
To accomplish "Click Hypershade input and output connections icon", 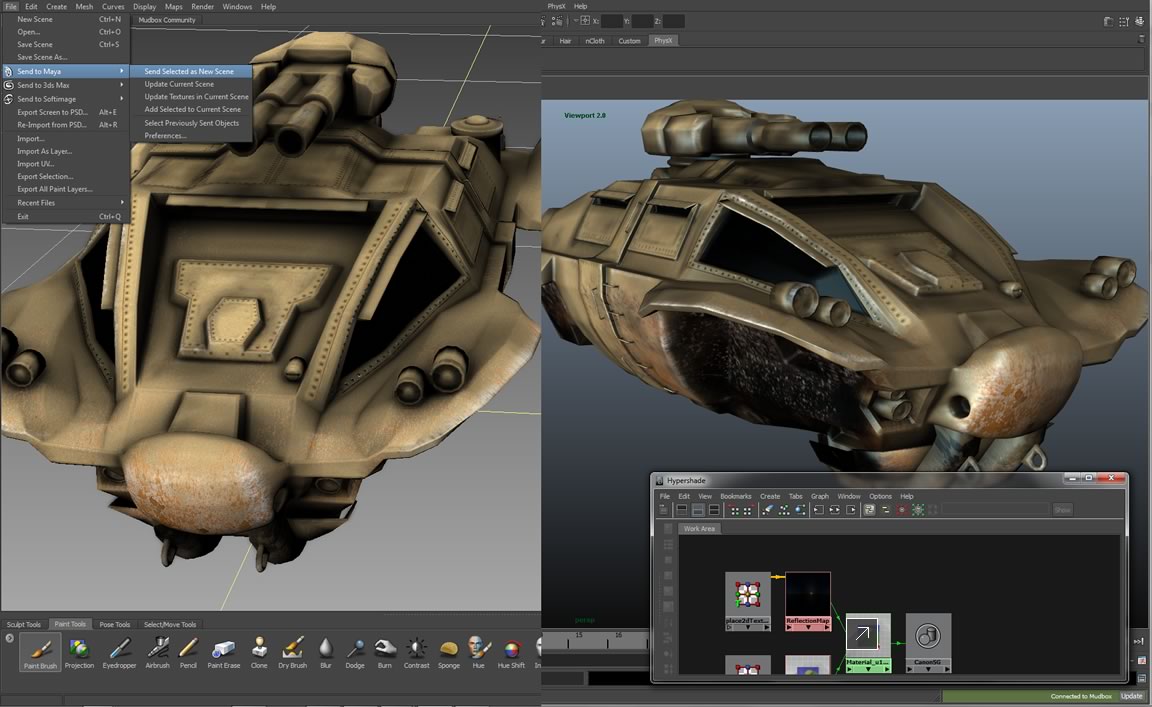I will (835, 509).
